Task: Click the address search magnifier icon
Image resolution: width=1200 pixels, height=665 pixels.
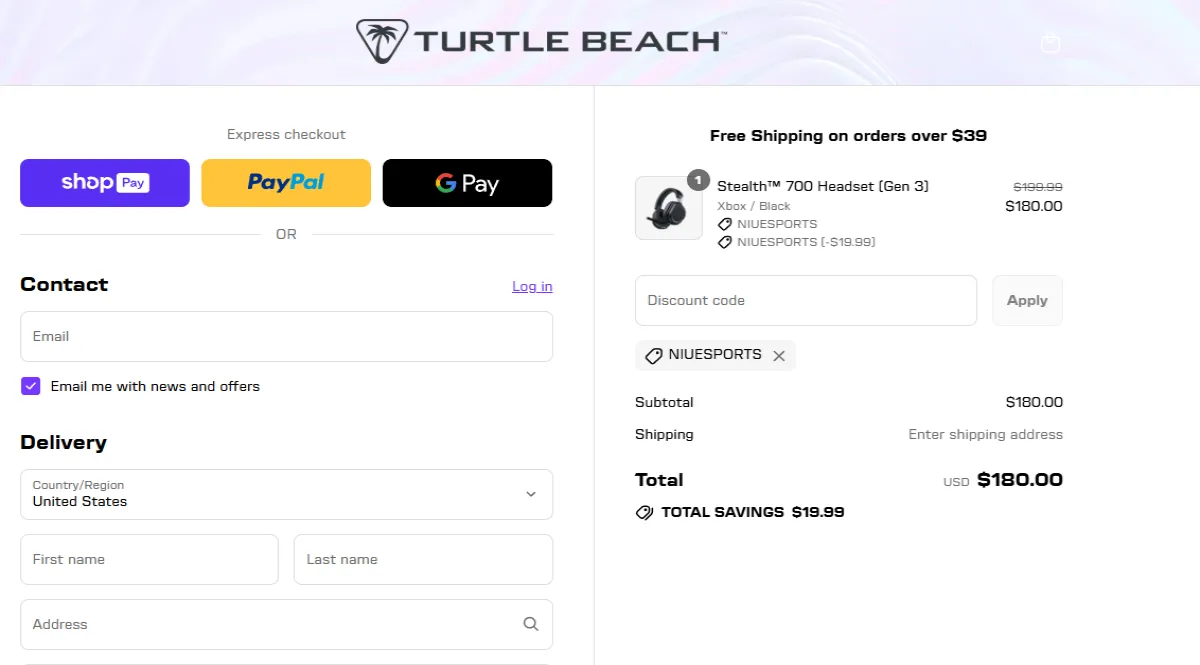Action: [531, 623]
